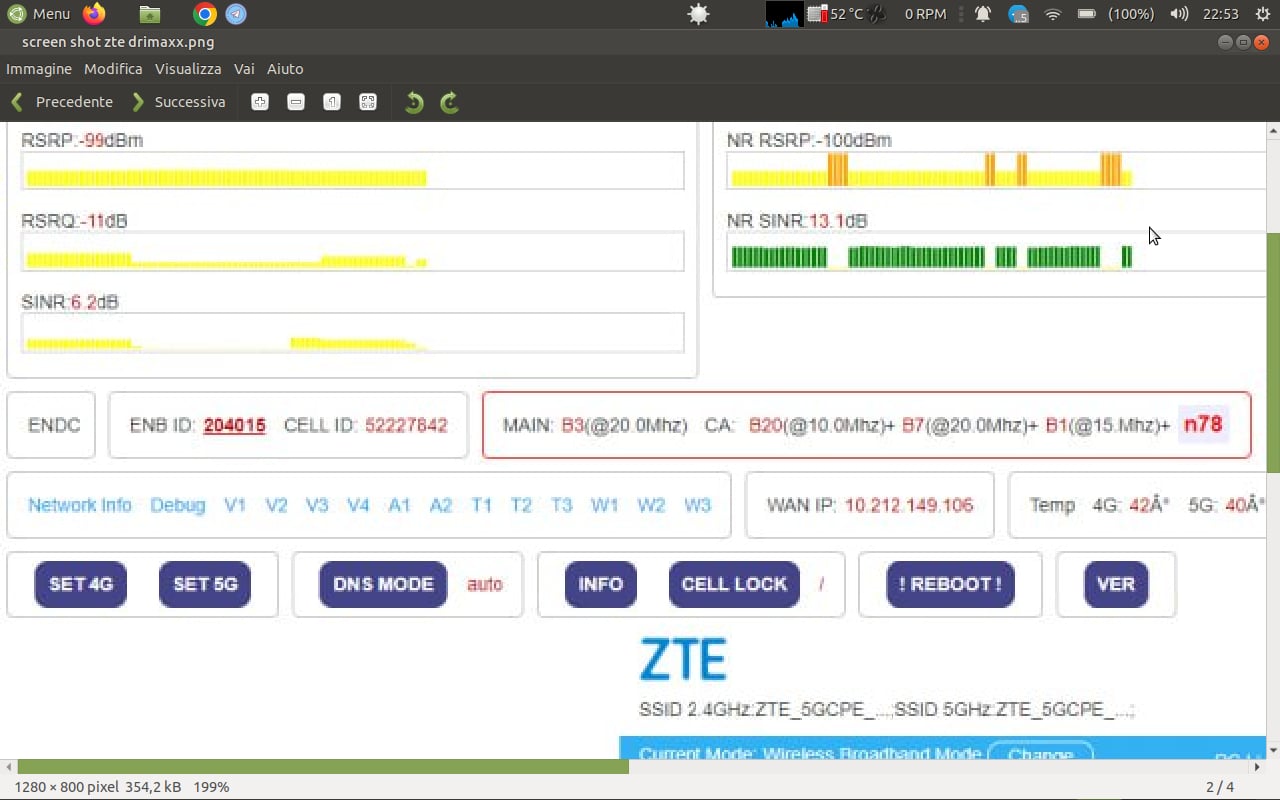Click the CELL ID value 52227642

tap(406, 425)
